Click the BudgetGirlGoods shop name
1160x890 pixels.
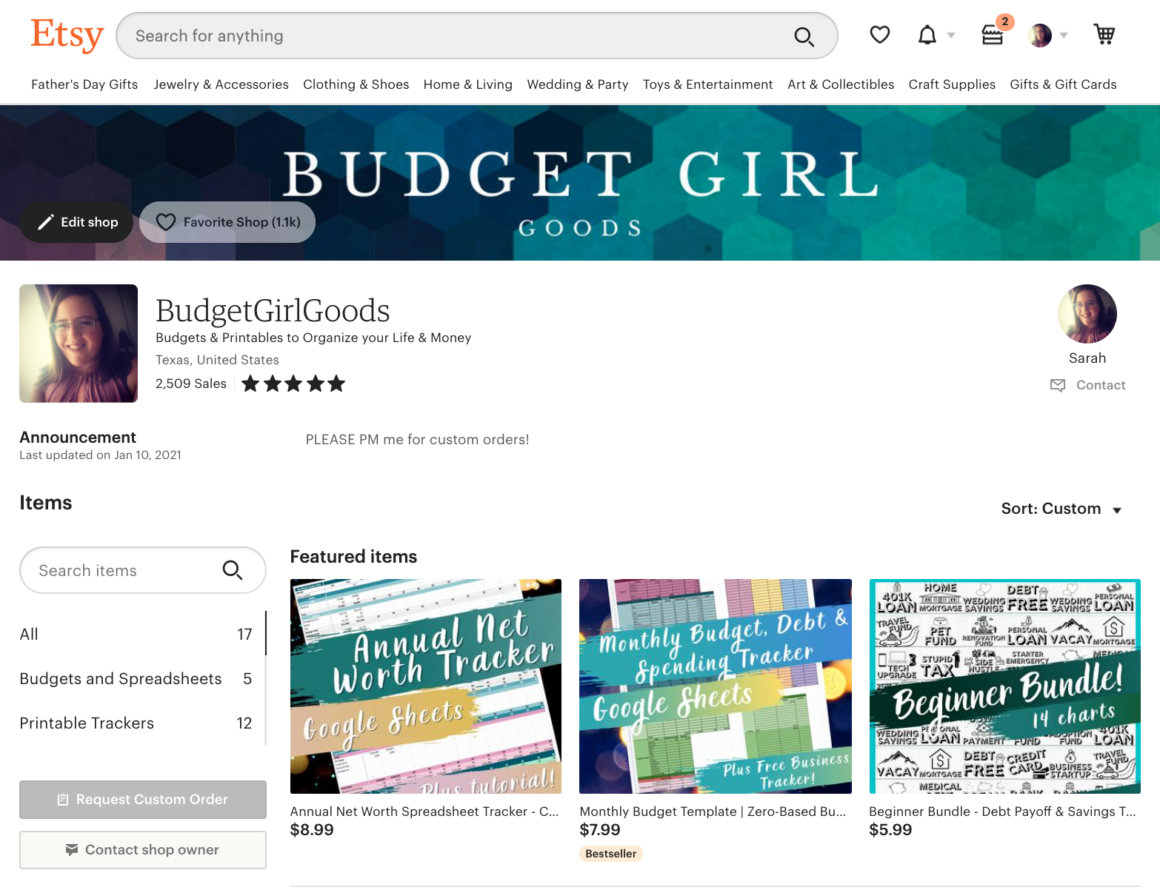272,311
